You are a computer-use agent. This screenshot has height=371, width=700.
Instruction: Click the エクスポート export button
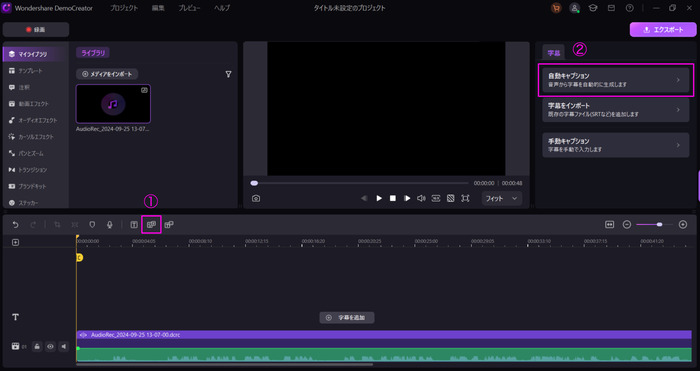(x=663, y=29)
